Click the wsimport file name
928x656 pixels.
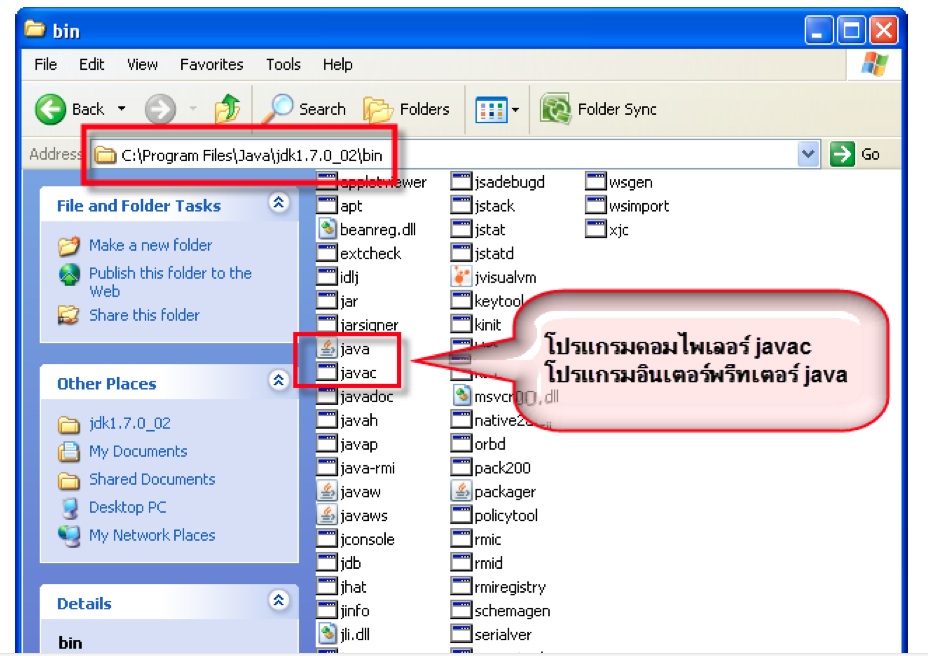point(639,206)
